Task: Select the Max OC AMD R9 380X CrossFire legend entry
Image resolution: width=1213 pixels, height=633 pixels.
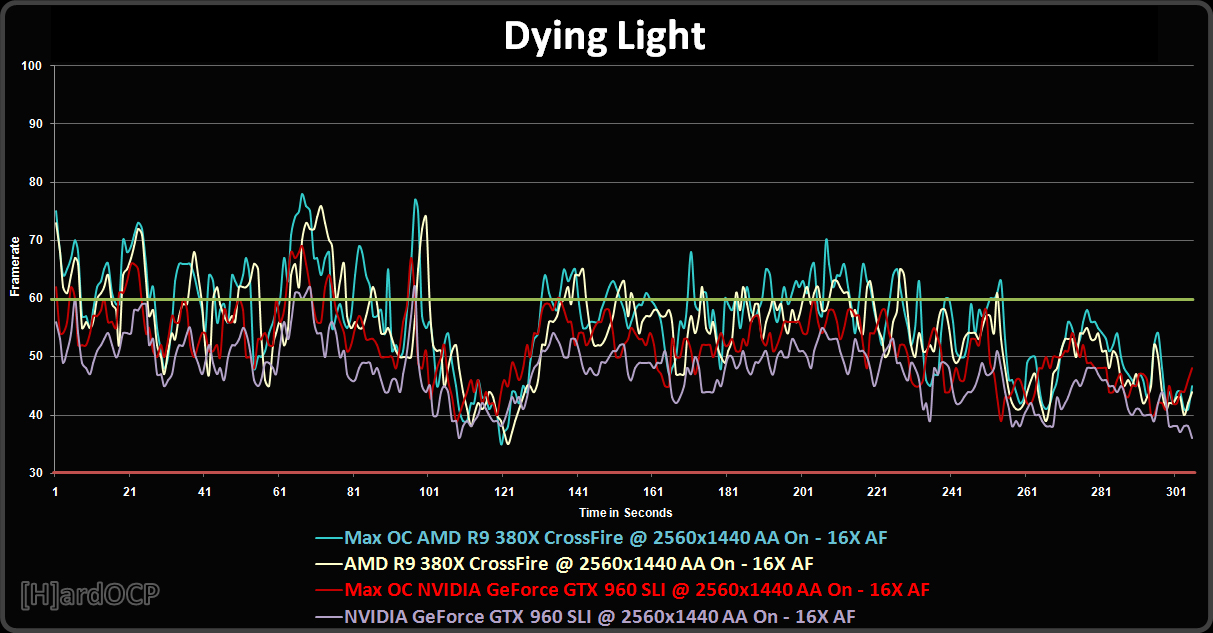Action: (601, 538)
